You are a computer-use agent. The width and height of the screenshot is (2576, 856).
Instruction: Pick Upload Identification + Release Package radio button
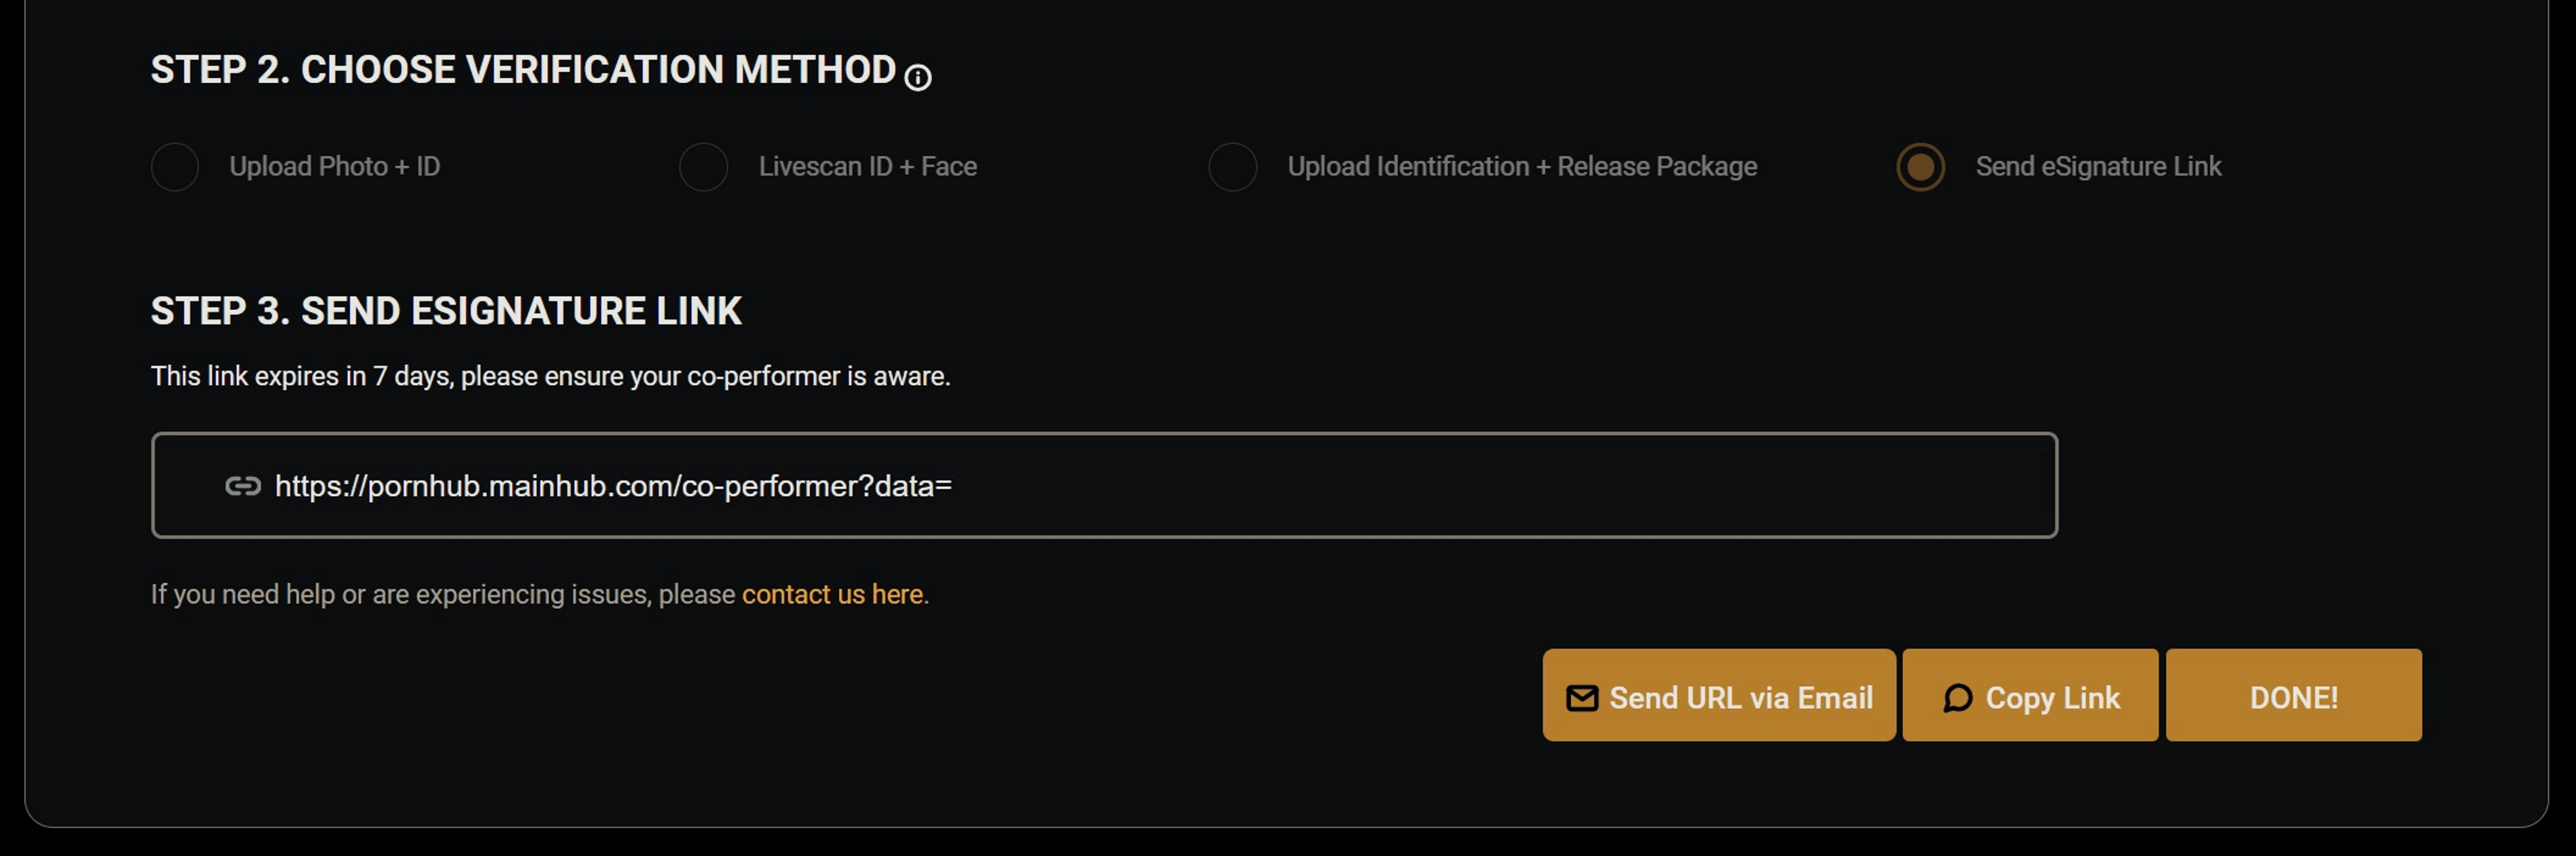1232,166
